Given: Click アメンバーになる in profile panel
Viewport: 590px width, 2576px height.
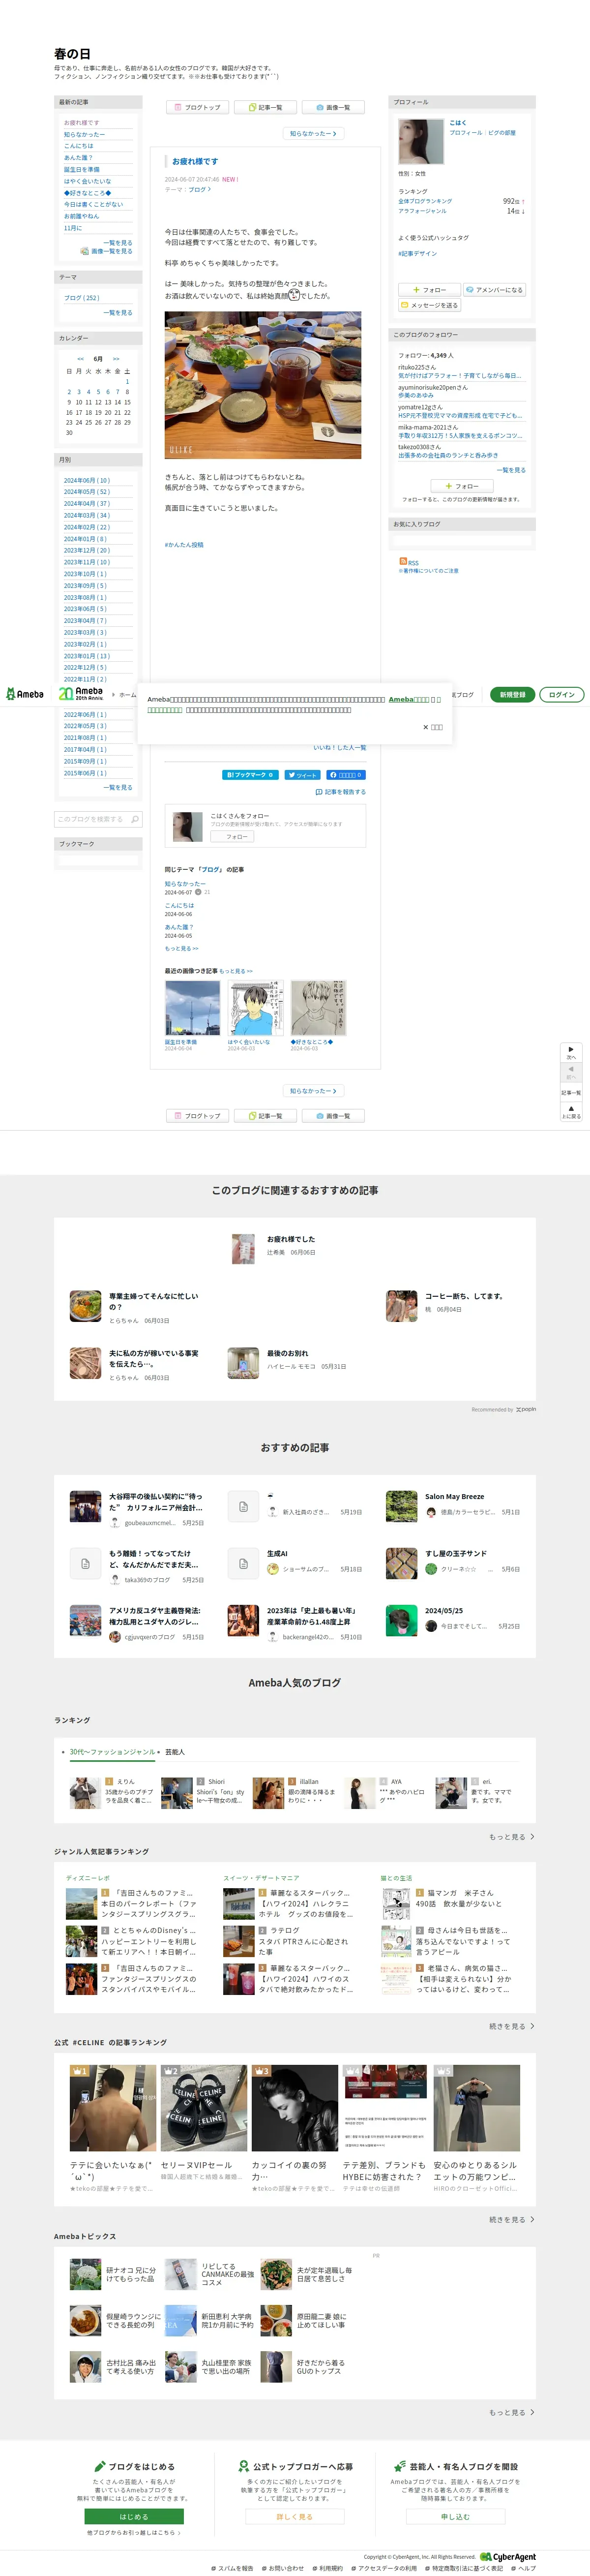Looking at the screenshot, I should (494, 290).
